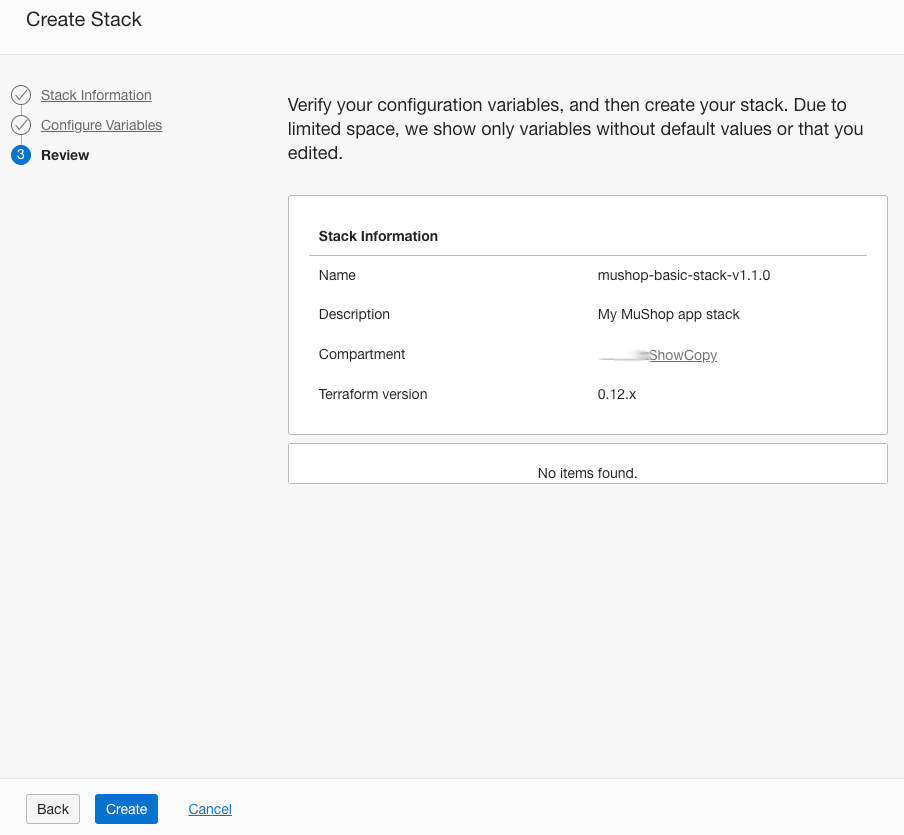Click the checkmark icon beside Stack Information
904x835 pixels.
22,95
